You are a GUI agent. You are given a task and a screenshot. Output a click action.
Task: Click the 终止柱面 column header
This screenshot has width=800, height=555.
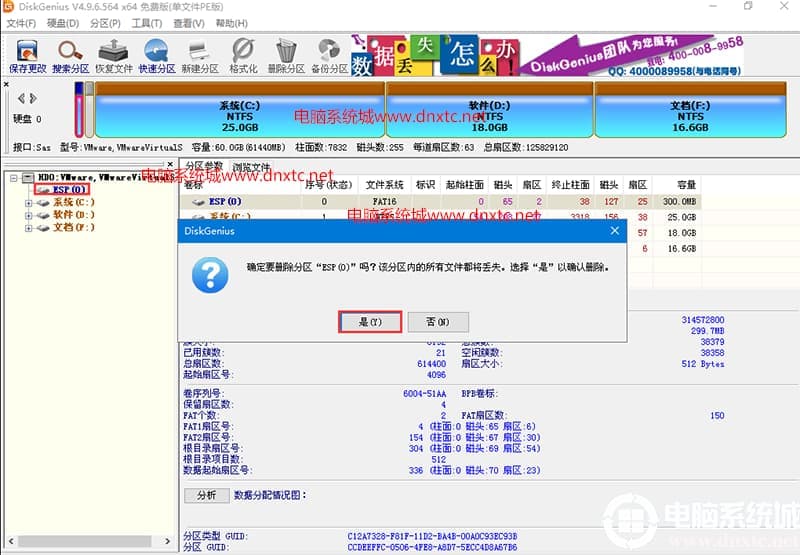pos(570,185)
